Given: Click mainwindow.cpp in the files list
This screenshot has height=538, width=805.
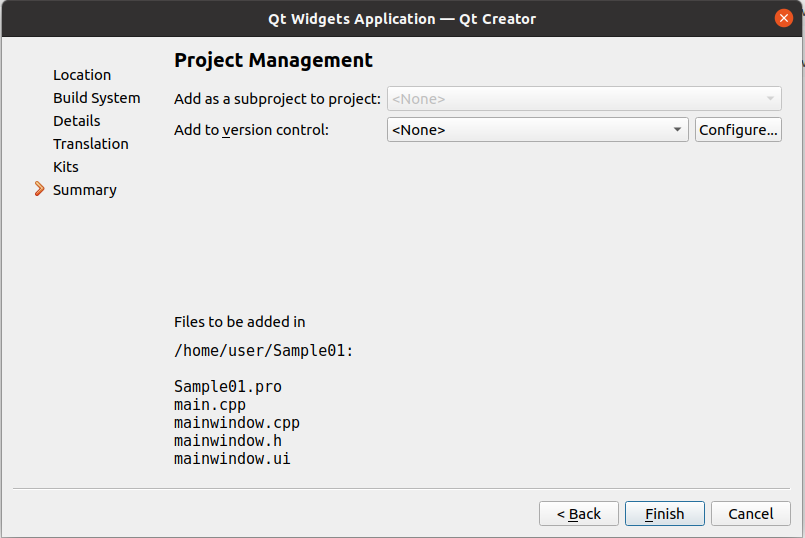Looking at the screenshot, I should (237, 423).
